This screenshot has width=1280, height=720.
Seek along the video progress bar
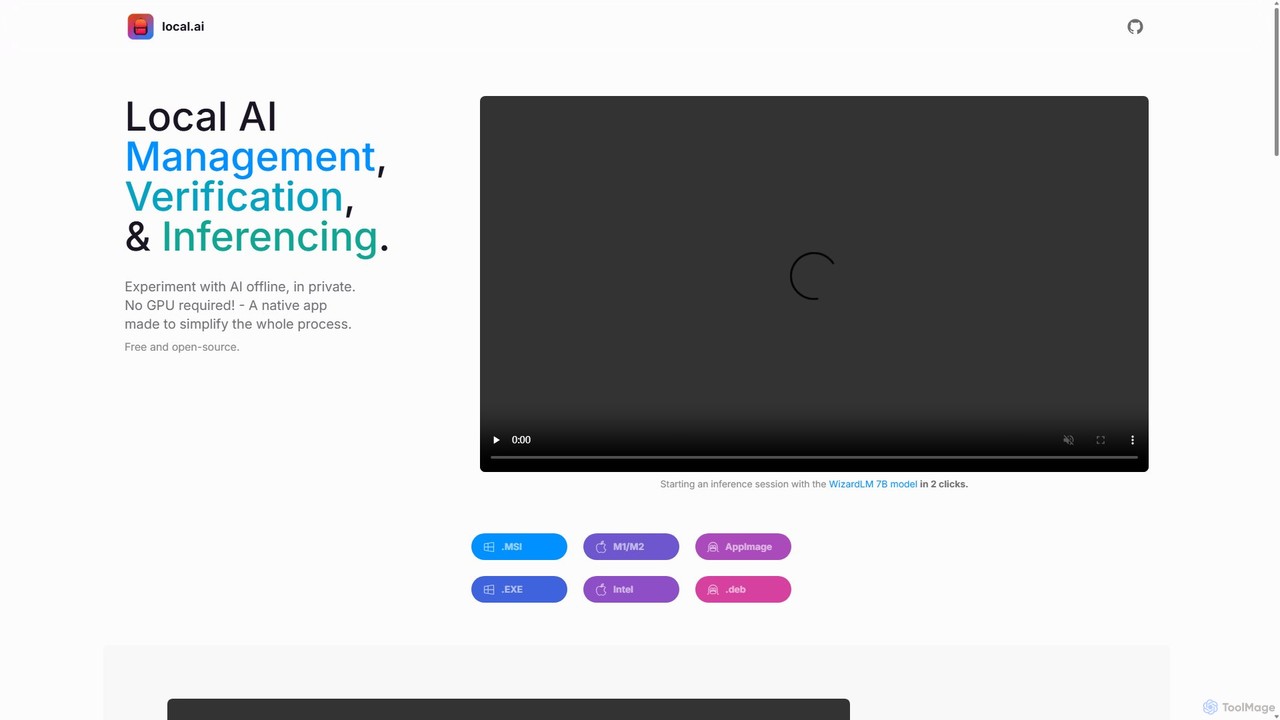tap(814, 457)
